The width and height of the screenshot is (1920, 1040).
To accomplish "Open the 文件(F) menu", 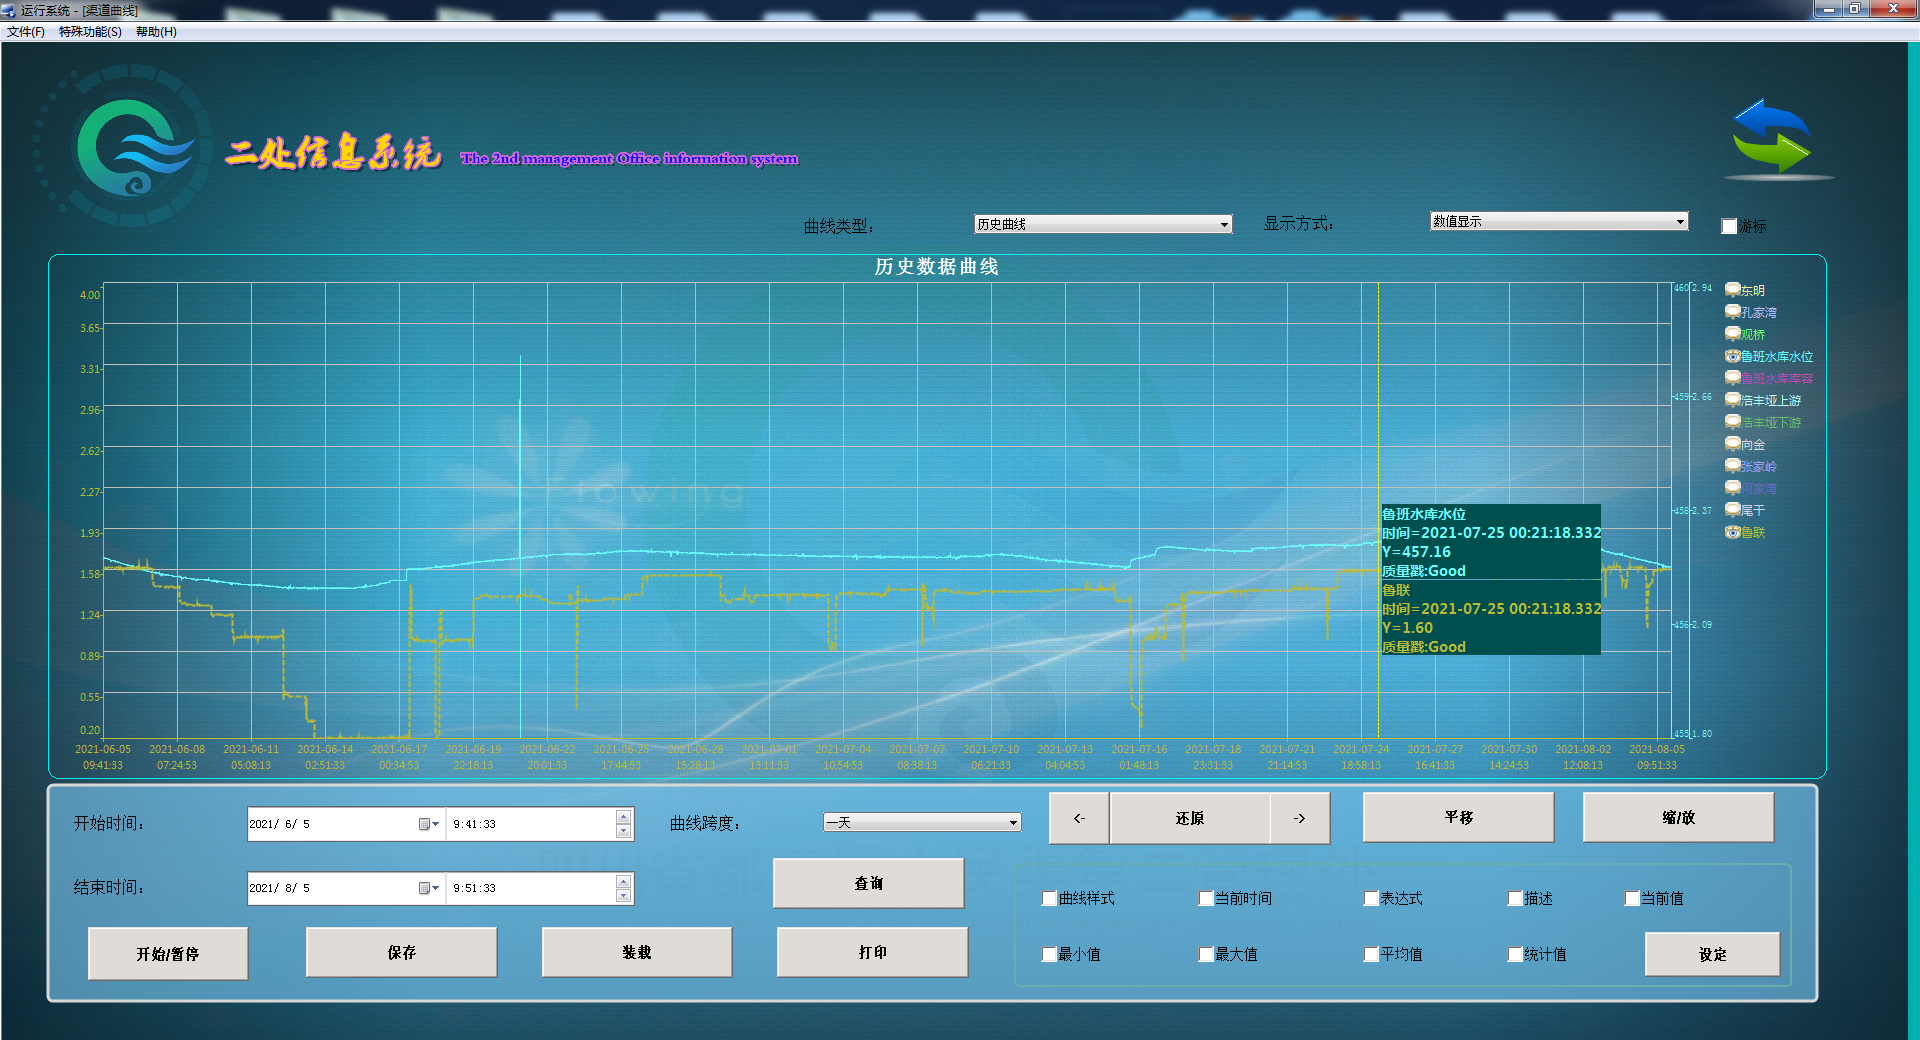I will pyautogui.click(x=26, y=32).
